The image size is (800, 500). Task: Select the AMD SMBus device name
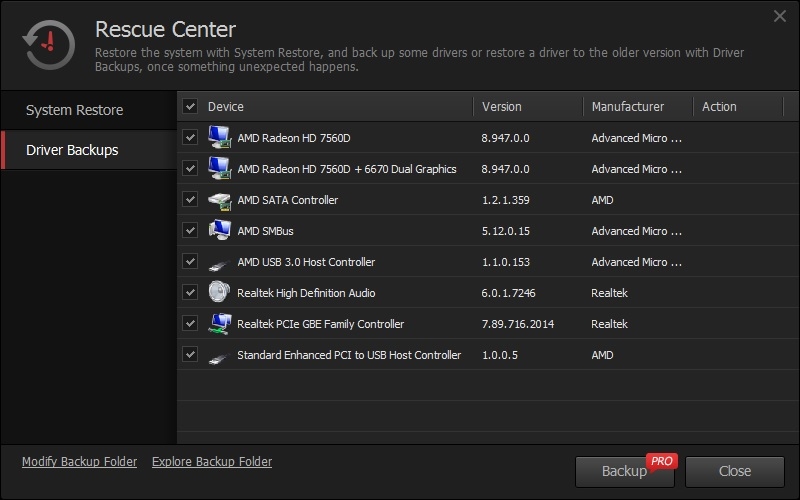click(x=265, y=231)
